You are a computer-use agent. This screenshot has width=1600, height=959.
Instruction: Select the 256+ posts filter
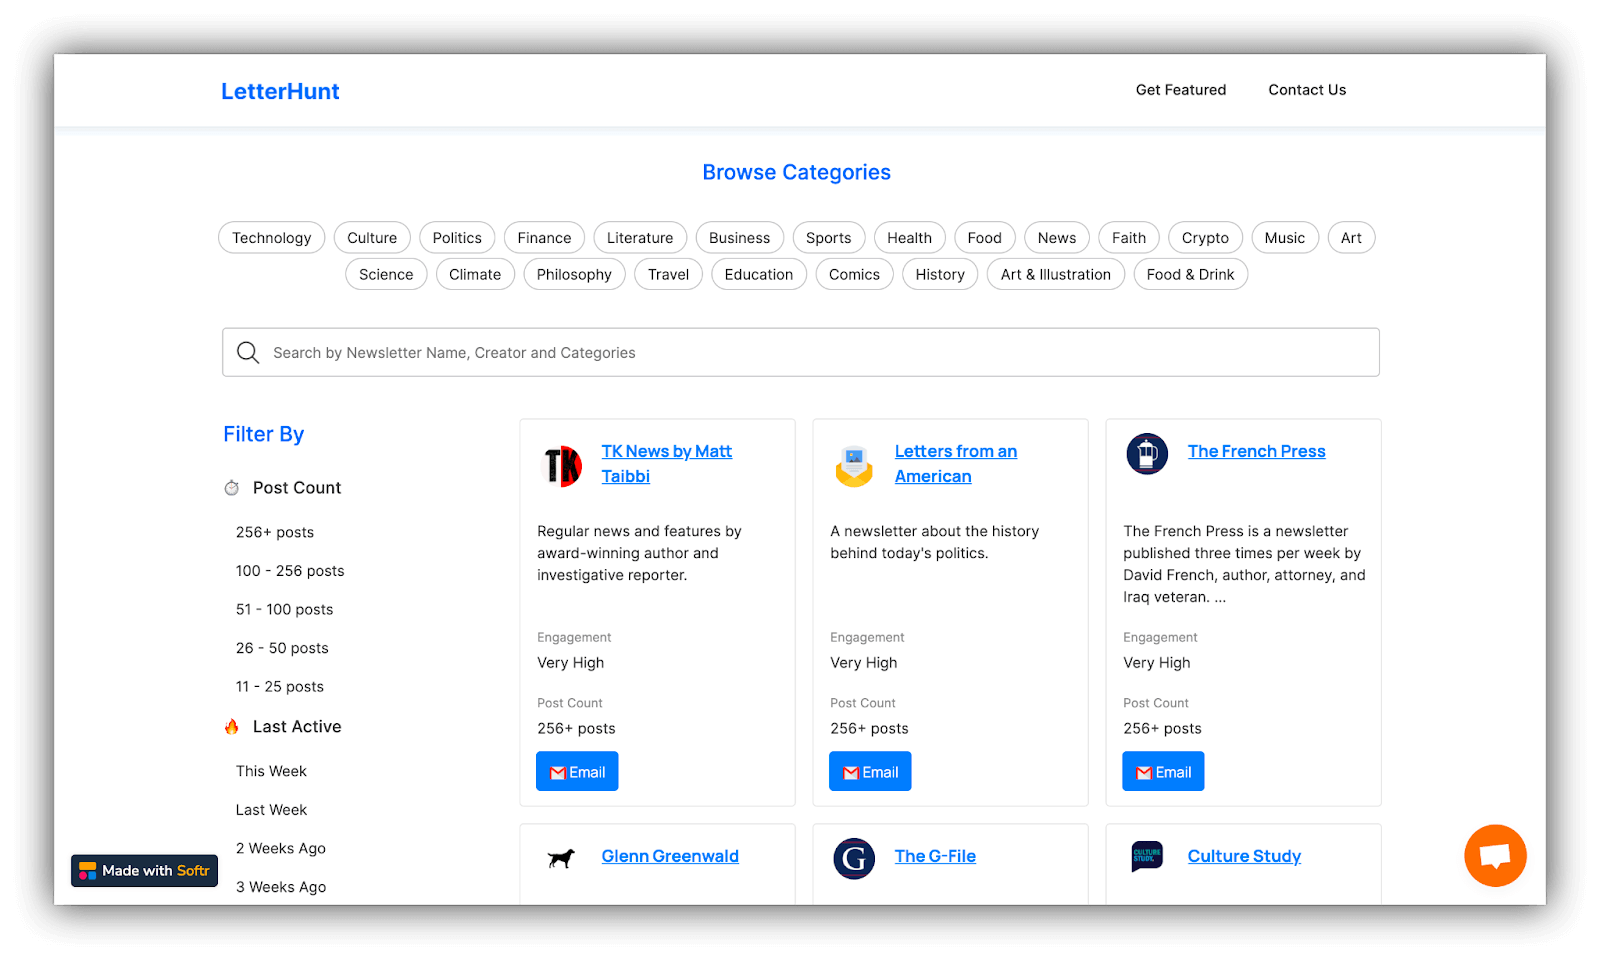tap(274, 531)
